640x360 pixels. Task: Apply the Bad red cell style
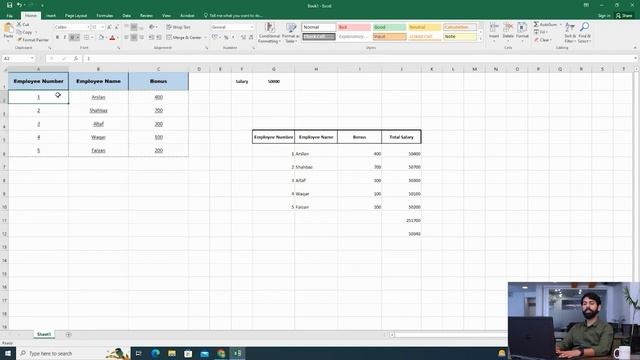pyautogui.click(x=354, y=27)
